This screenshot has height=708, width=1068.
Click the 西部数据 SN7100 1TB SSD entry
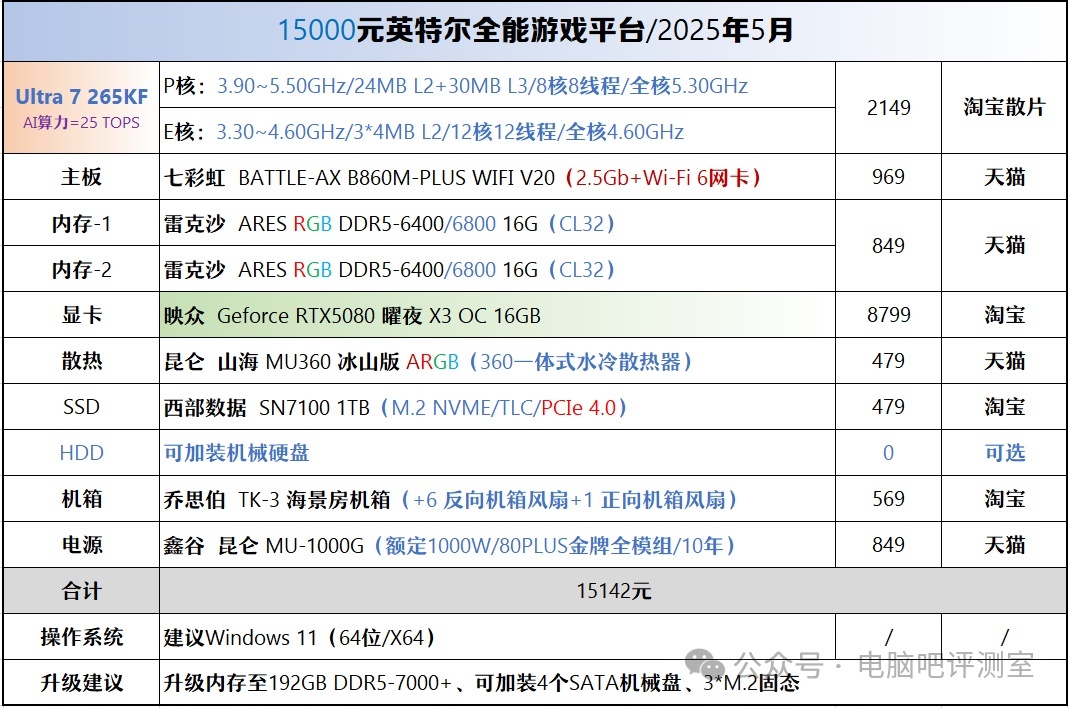(x=395, y=407)
